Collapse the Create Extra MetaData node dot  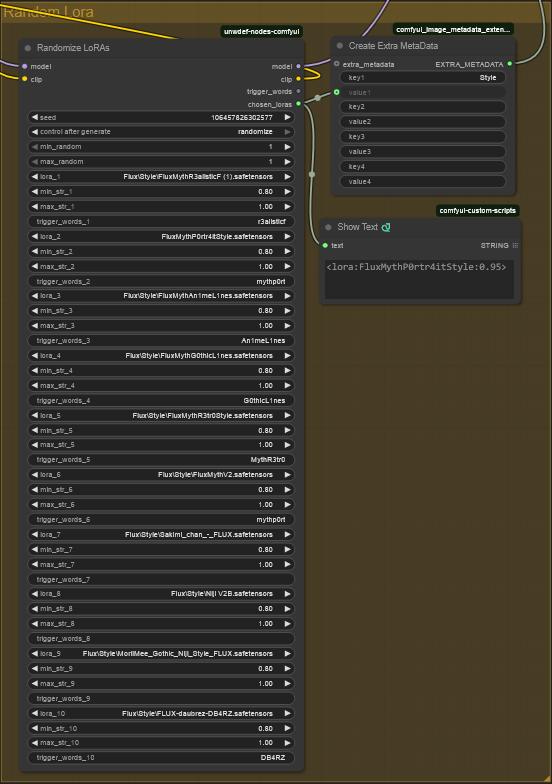(340, 46)
